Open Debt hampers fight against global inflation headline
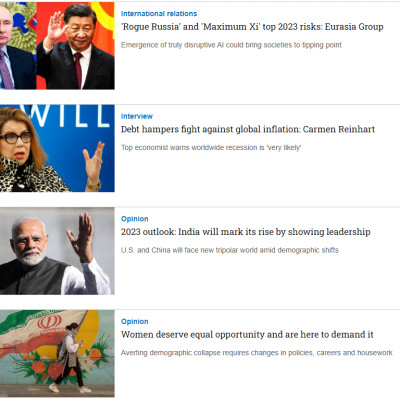Screen dimensions: 400x400 point(248,129)
